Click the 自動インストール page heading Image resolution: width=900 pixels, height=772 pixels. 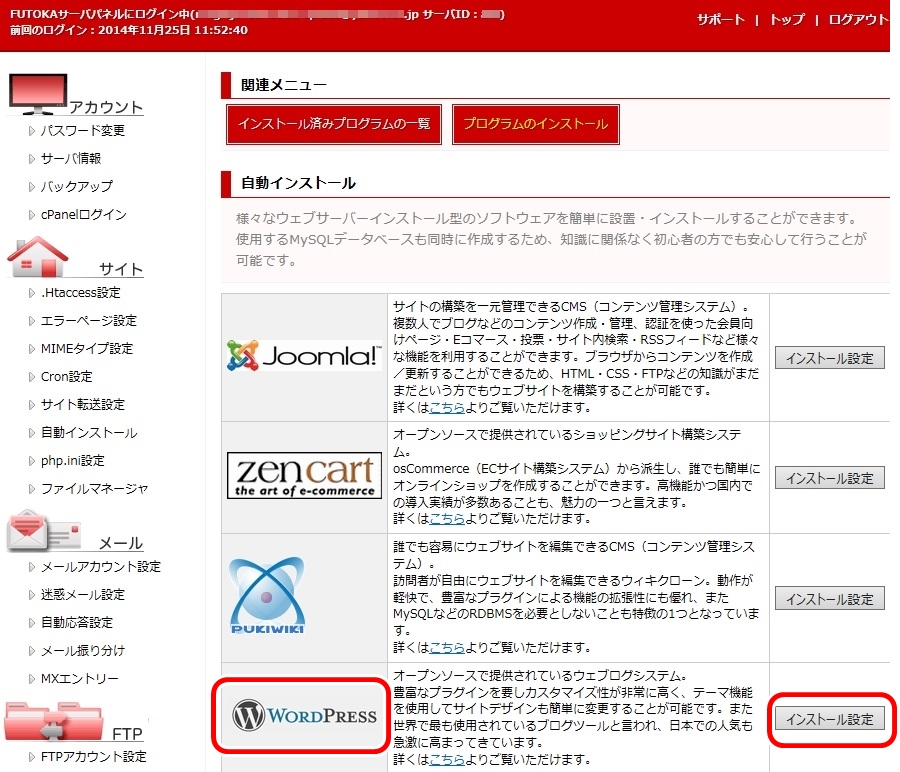[x=298, y=183]
